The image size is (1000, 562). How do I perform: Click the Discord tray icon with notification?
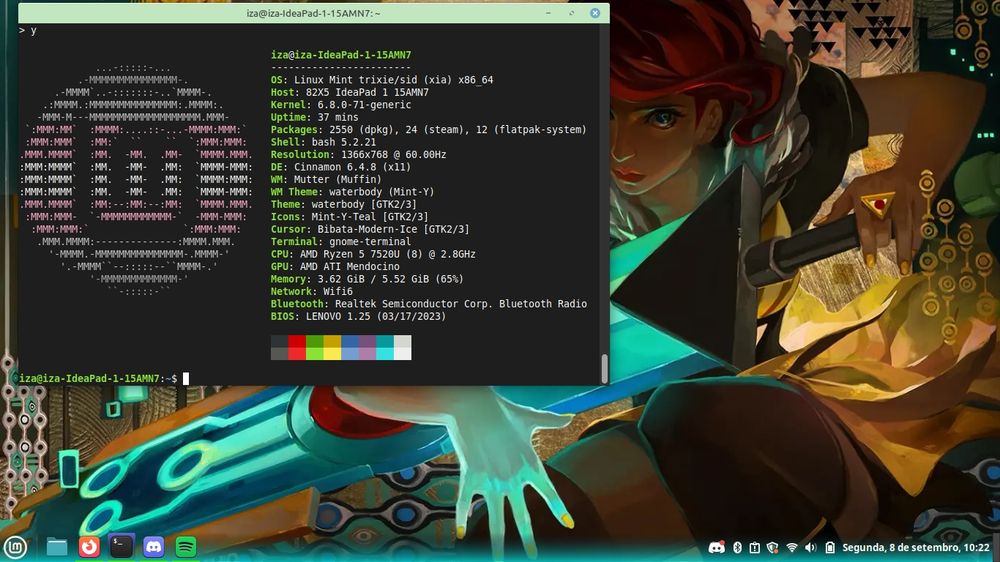tap(717, 547)
